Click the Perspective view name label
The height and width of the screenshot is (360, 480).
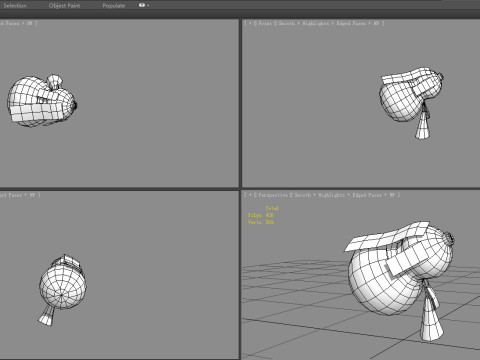[273, 195]
